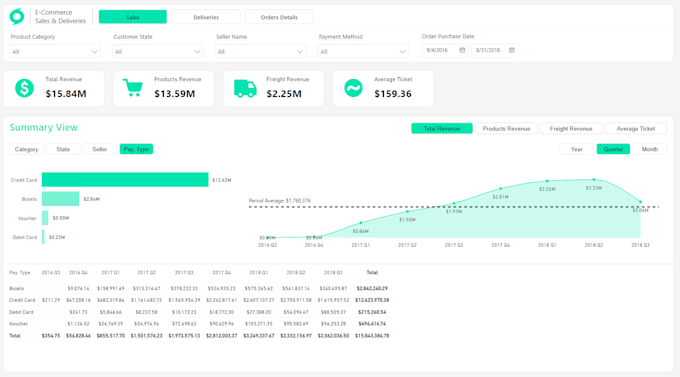Open calendar picker for start date 9/4/2016

(x=462, y=50)
